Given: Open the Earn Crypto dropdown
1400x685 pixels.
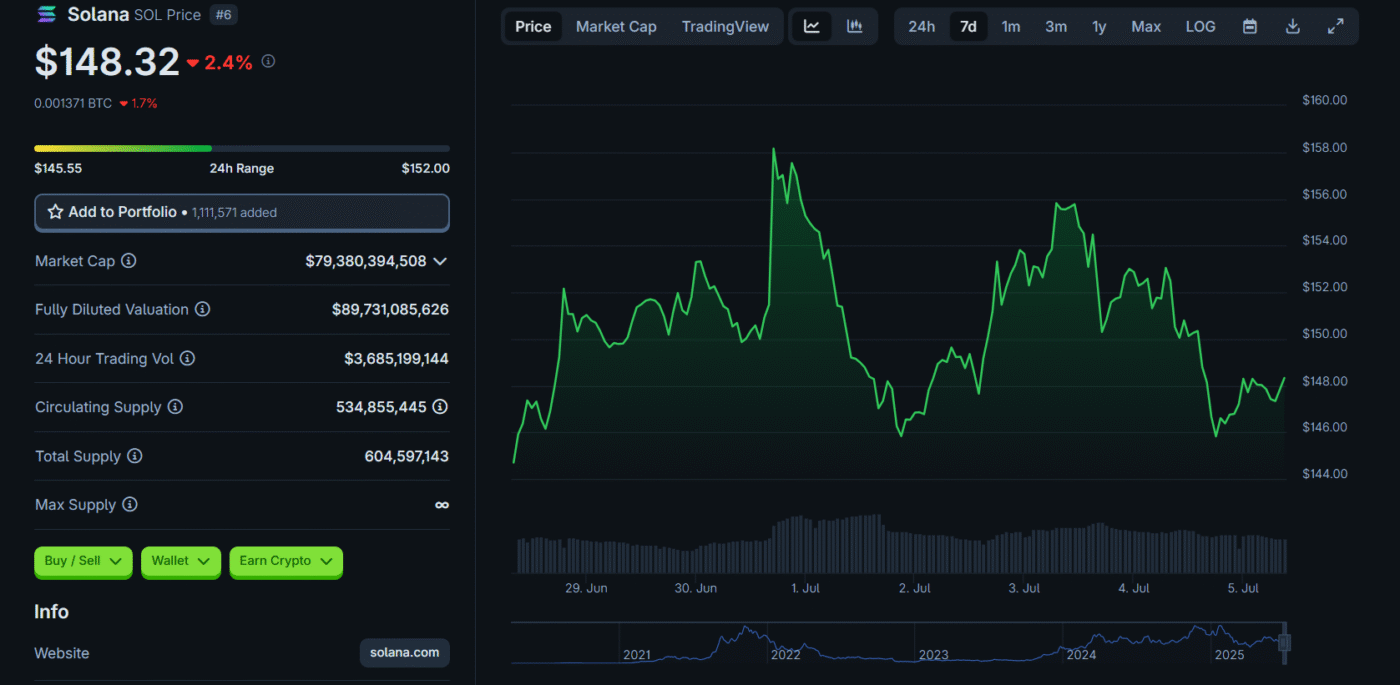Looking at the screenshot, I should coord(286,561).
